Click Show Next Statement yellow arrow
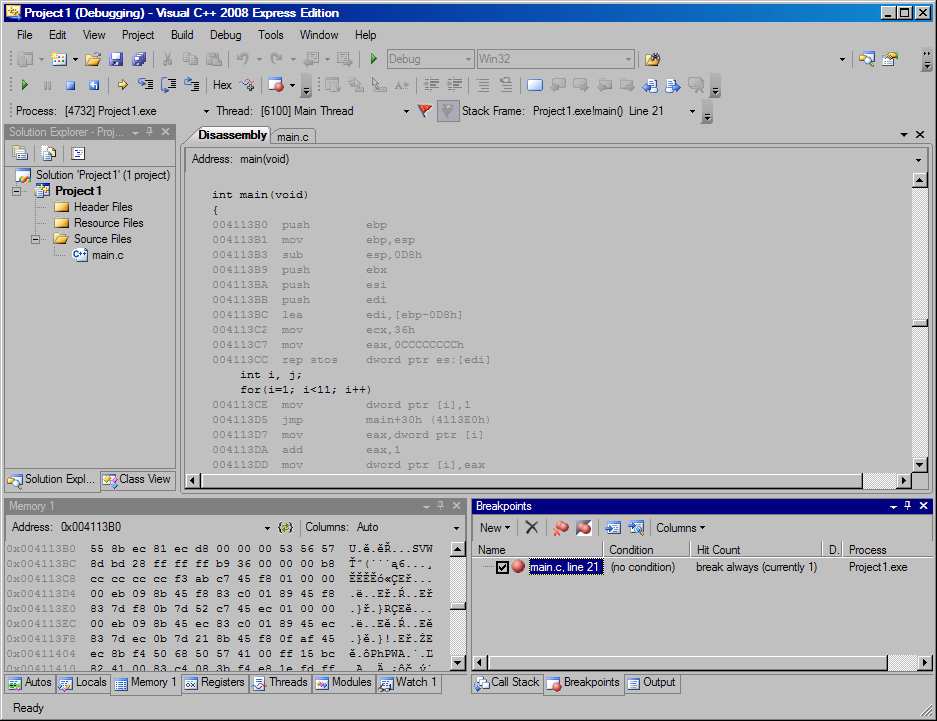Viewport: 937px width, 721px height. (x=122, y=85)
